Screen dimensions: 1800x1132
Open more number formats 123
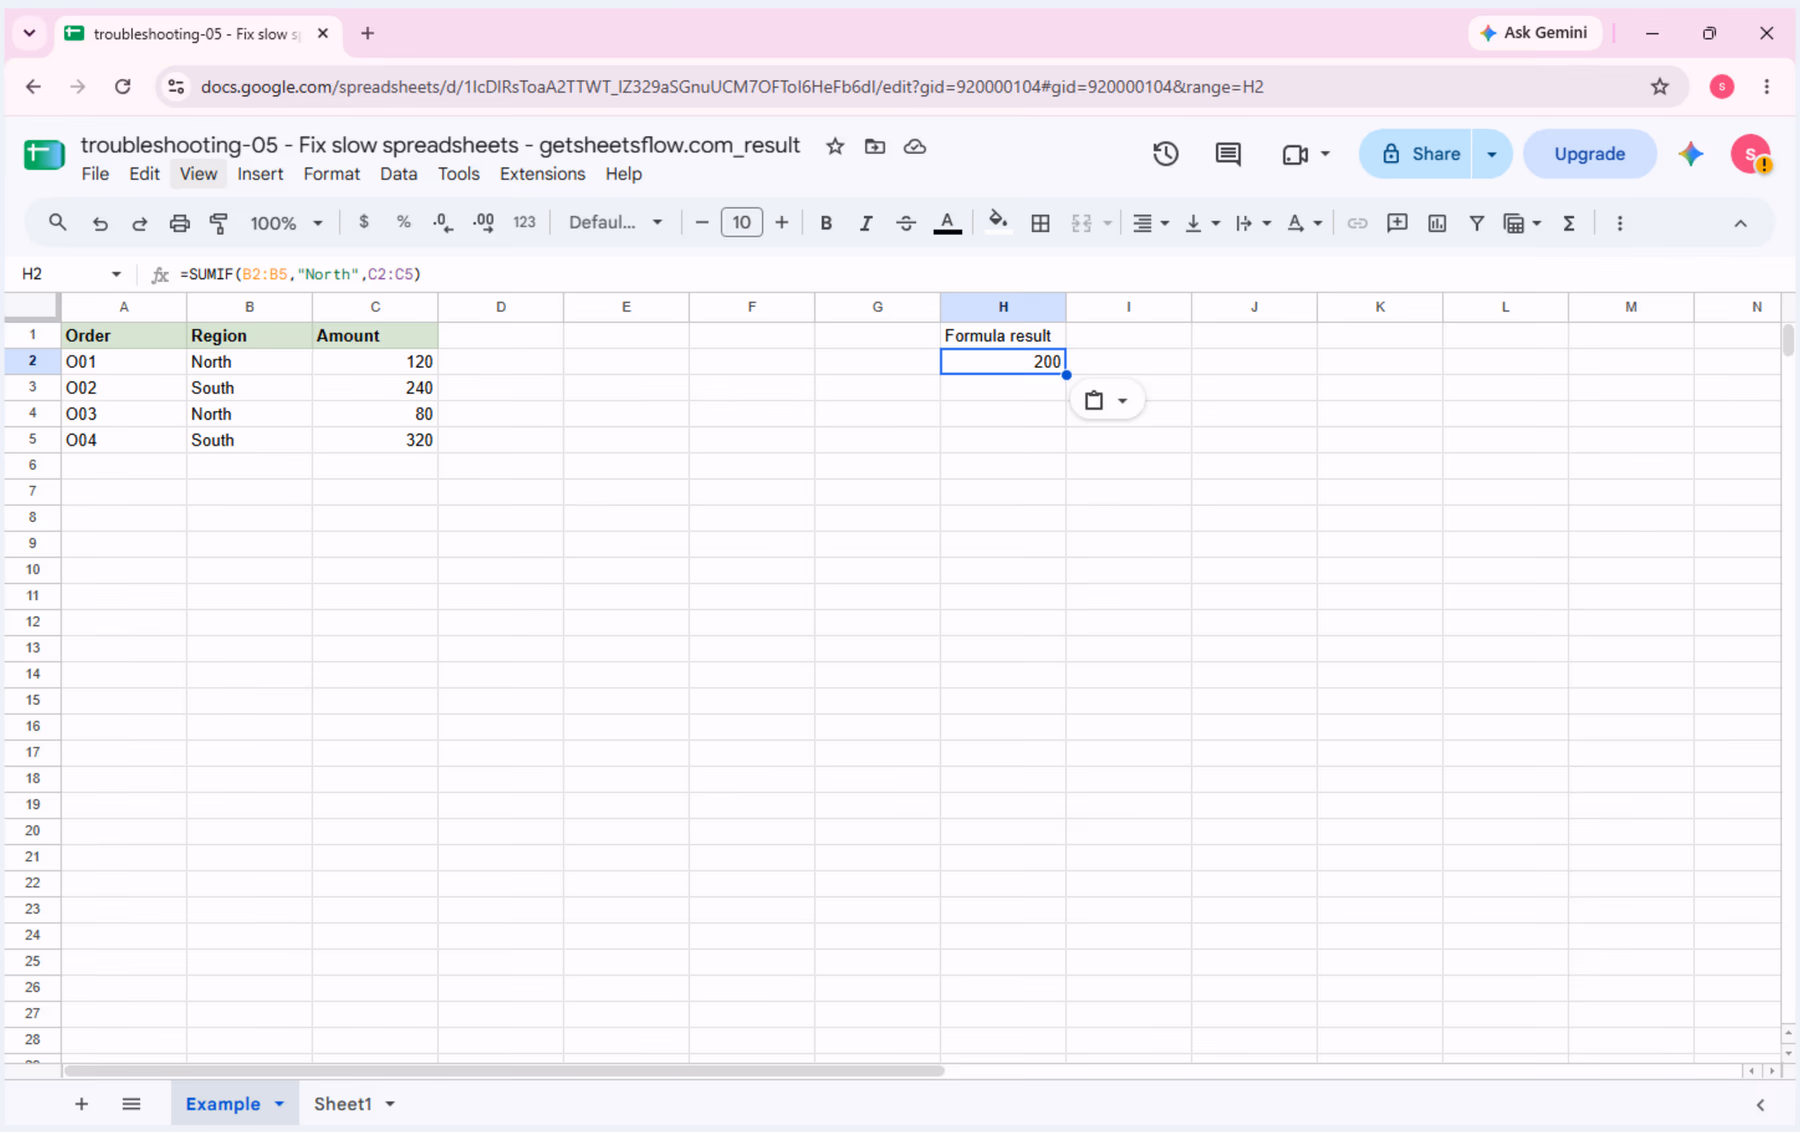(524, 222)
